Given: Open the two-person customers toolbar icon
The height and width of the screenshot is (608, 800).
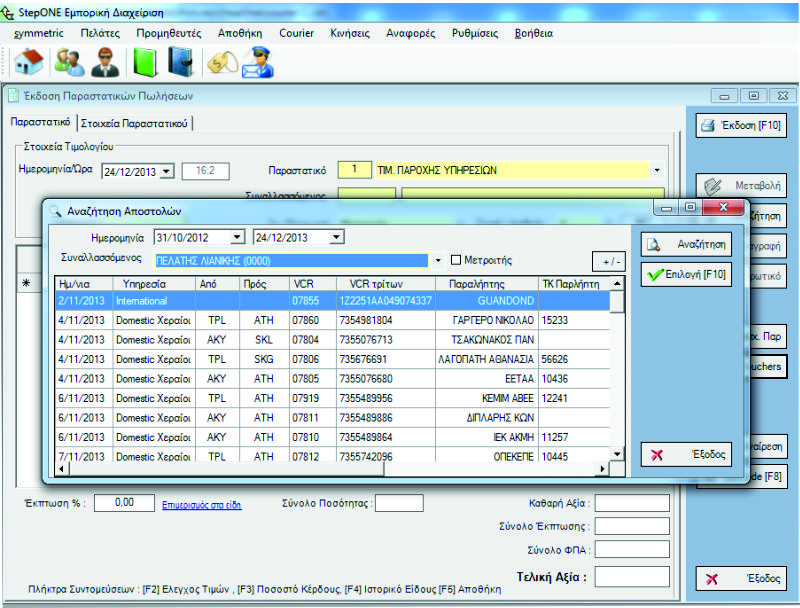Looking at the screenshot, I should [69, 62].
